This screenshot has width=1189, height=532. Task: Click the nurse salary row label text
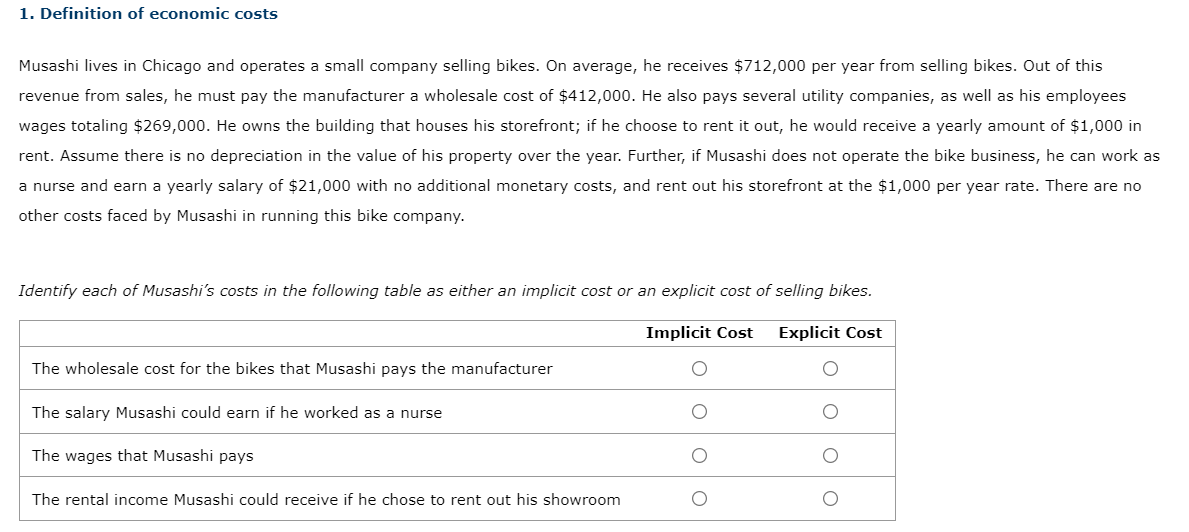coord(237,413)
